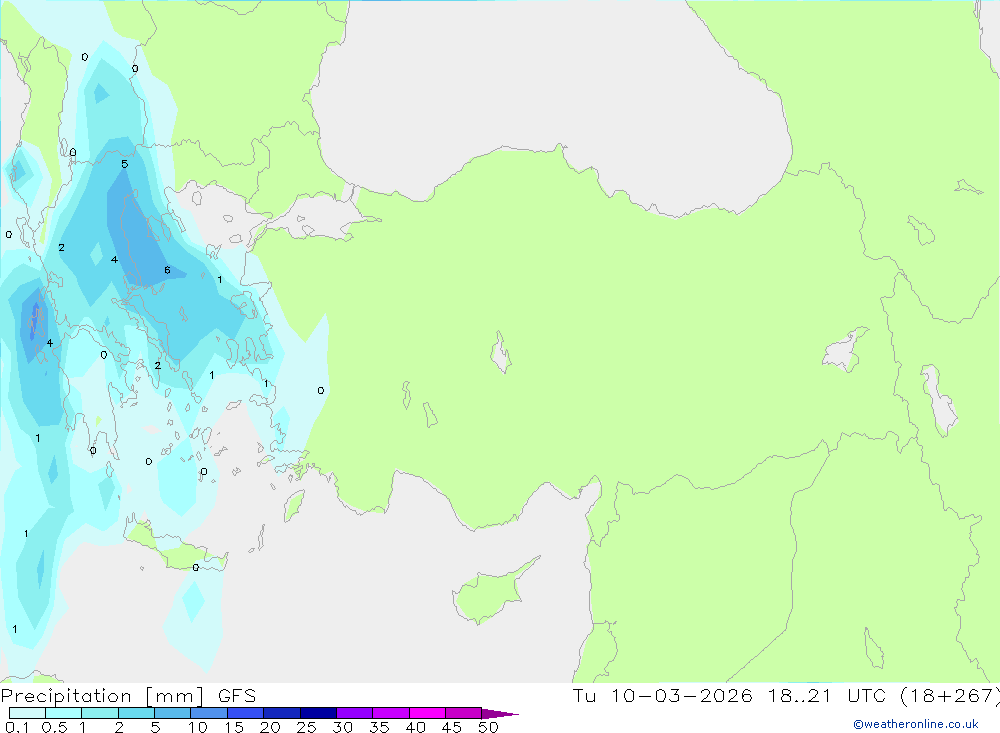This screenshot has width=1000, height=733.
Task: Click the "Precipitation [mm]" title text
Action: pos(102,696)
